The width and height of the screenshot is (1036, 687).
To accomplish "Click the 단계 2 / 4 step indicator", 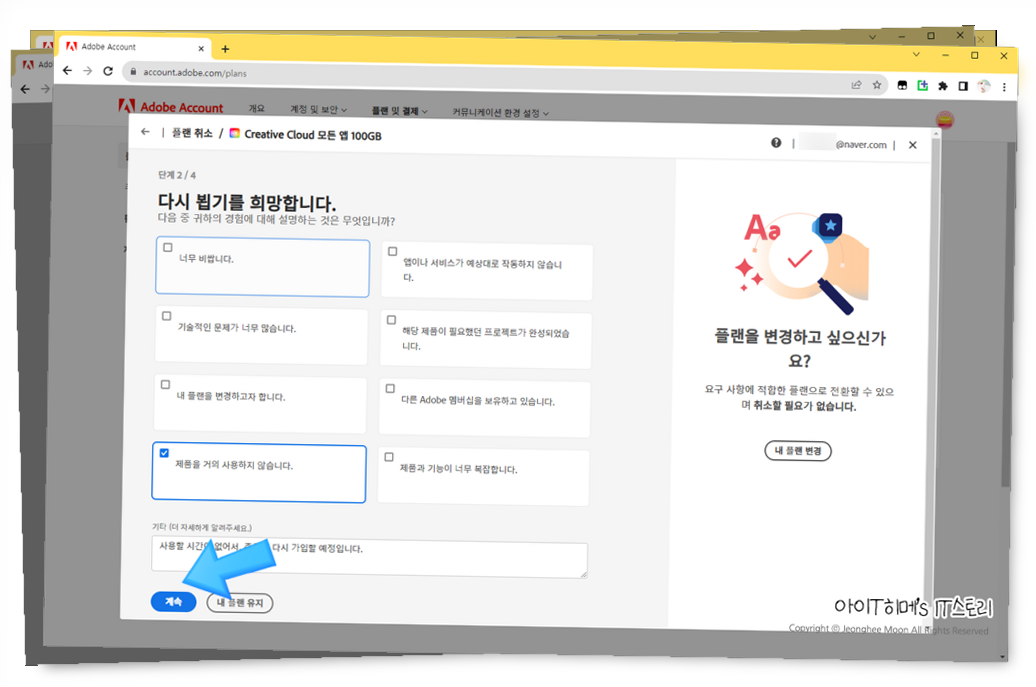I will (x=176, y=175).
